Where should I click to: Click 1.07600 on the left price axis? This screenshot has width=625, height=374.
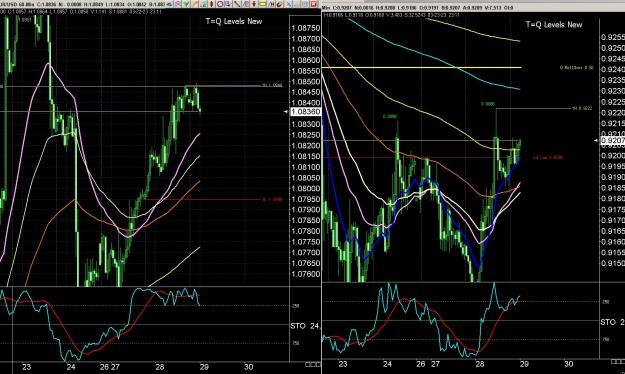[x=306, y=274]
